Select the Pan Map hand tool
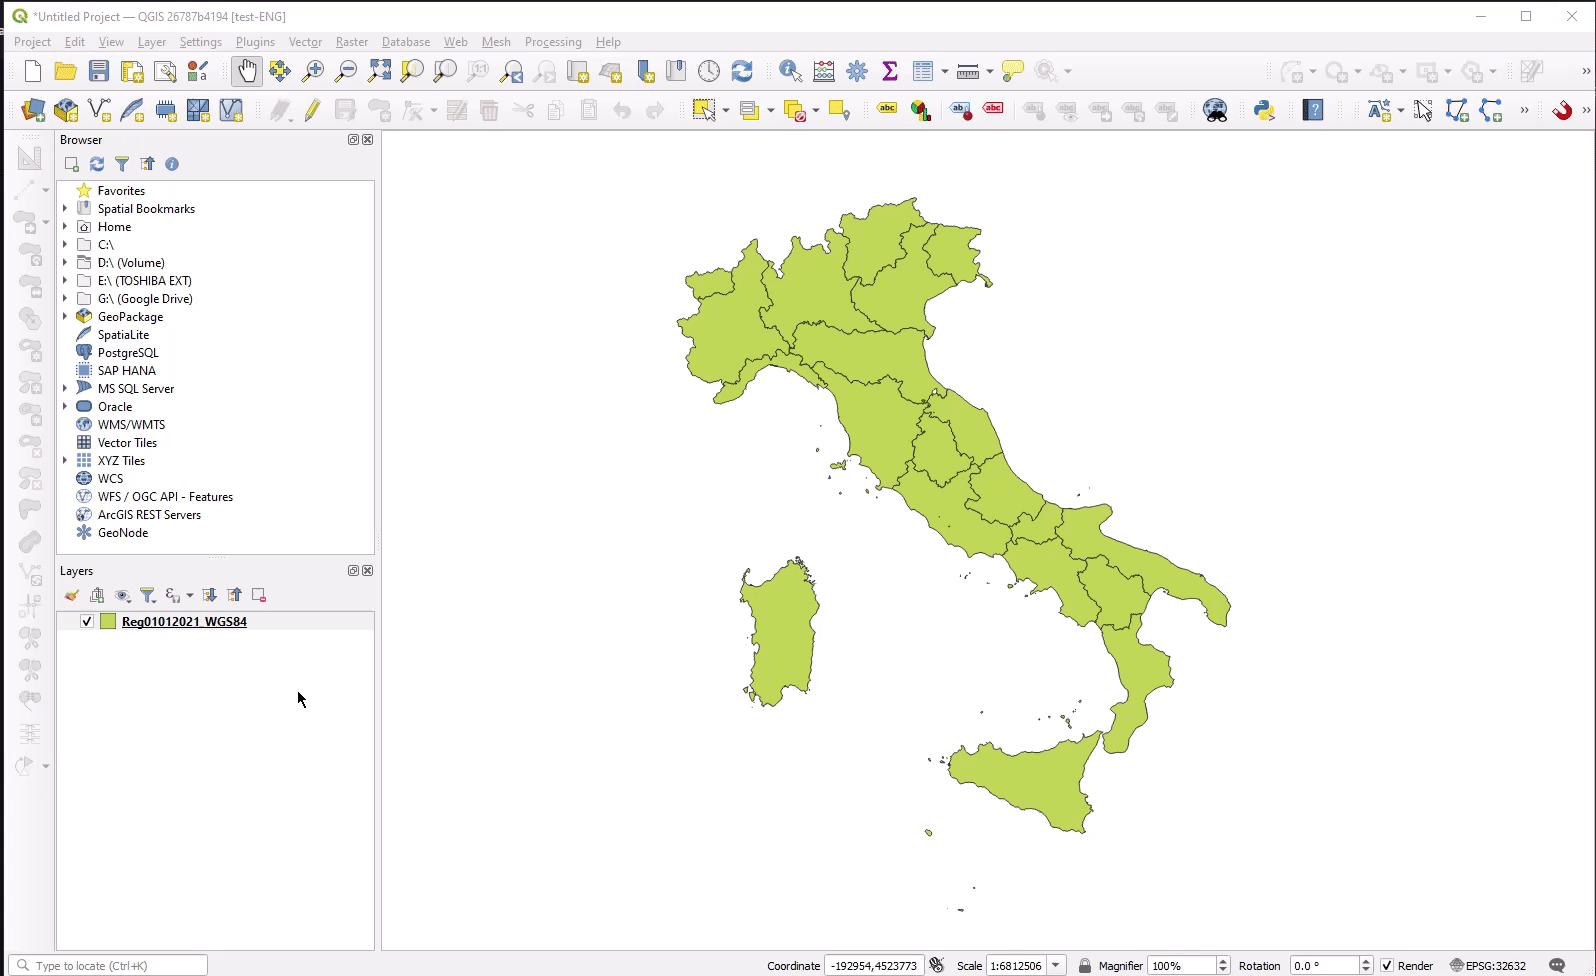 (246, 71)
